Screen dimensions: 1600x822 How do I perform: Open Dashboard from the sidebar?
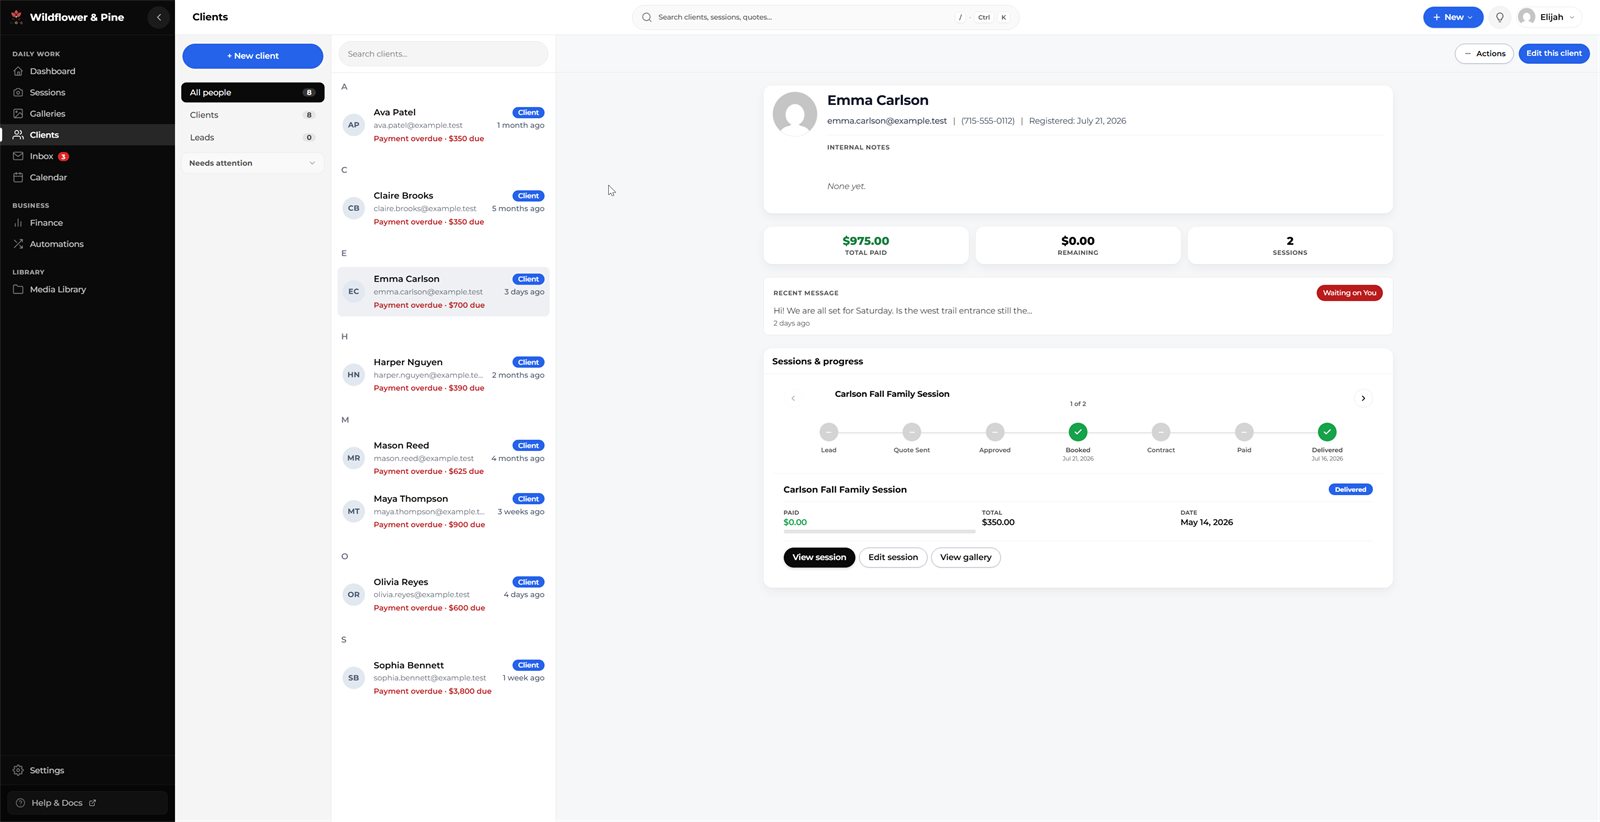(87, 71)
